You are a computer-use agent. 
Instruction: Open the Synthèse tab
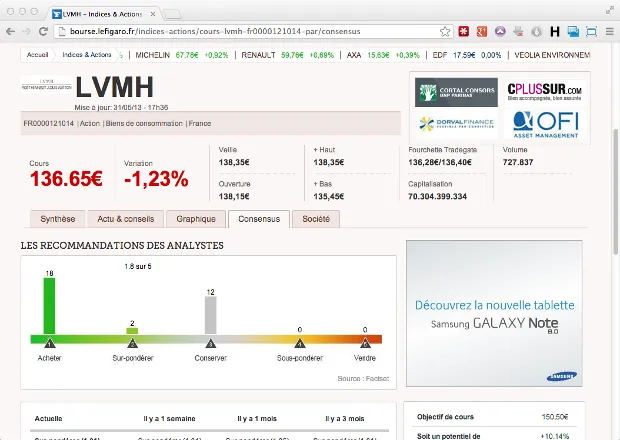point(58,219)
